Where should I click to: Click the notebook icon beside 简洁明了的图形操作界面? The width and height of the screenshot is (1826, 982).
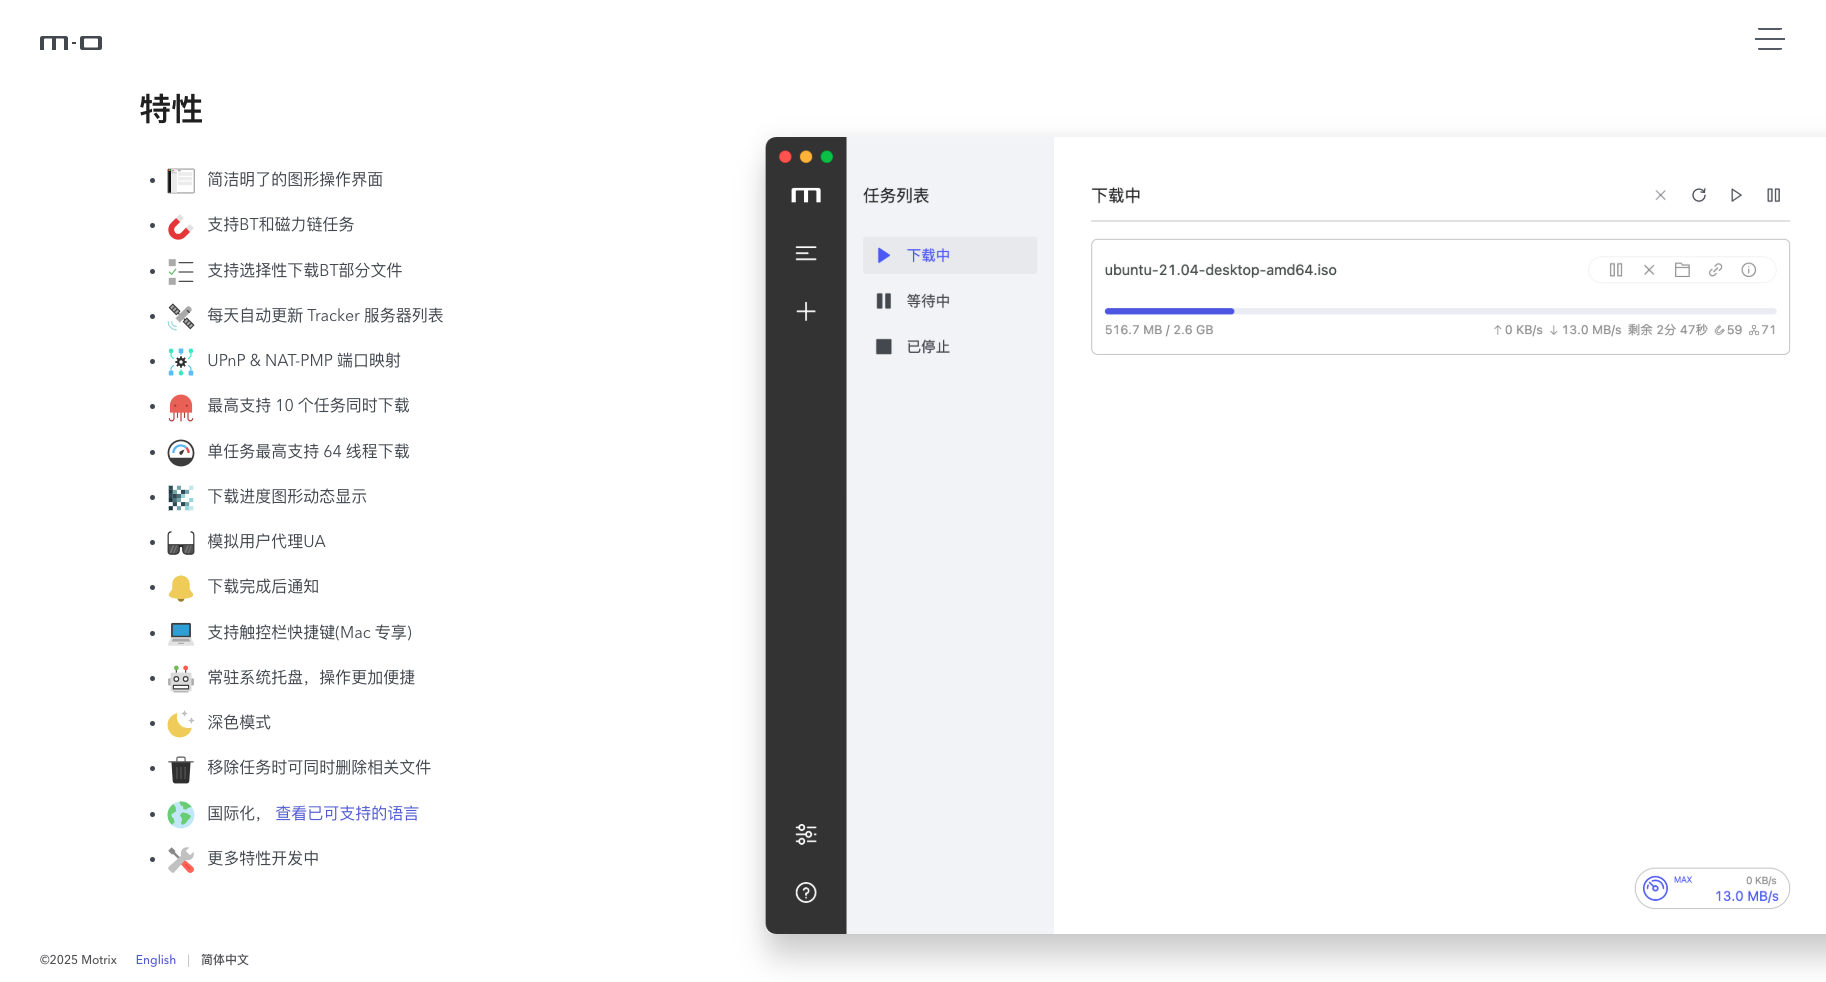pyautogui.click(x=181, y=180)
